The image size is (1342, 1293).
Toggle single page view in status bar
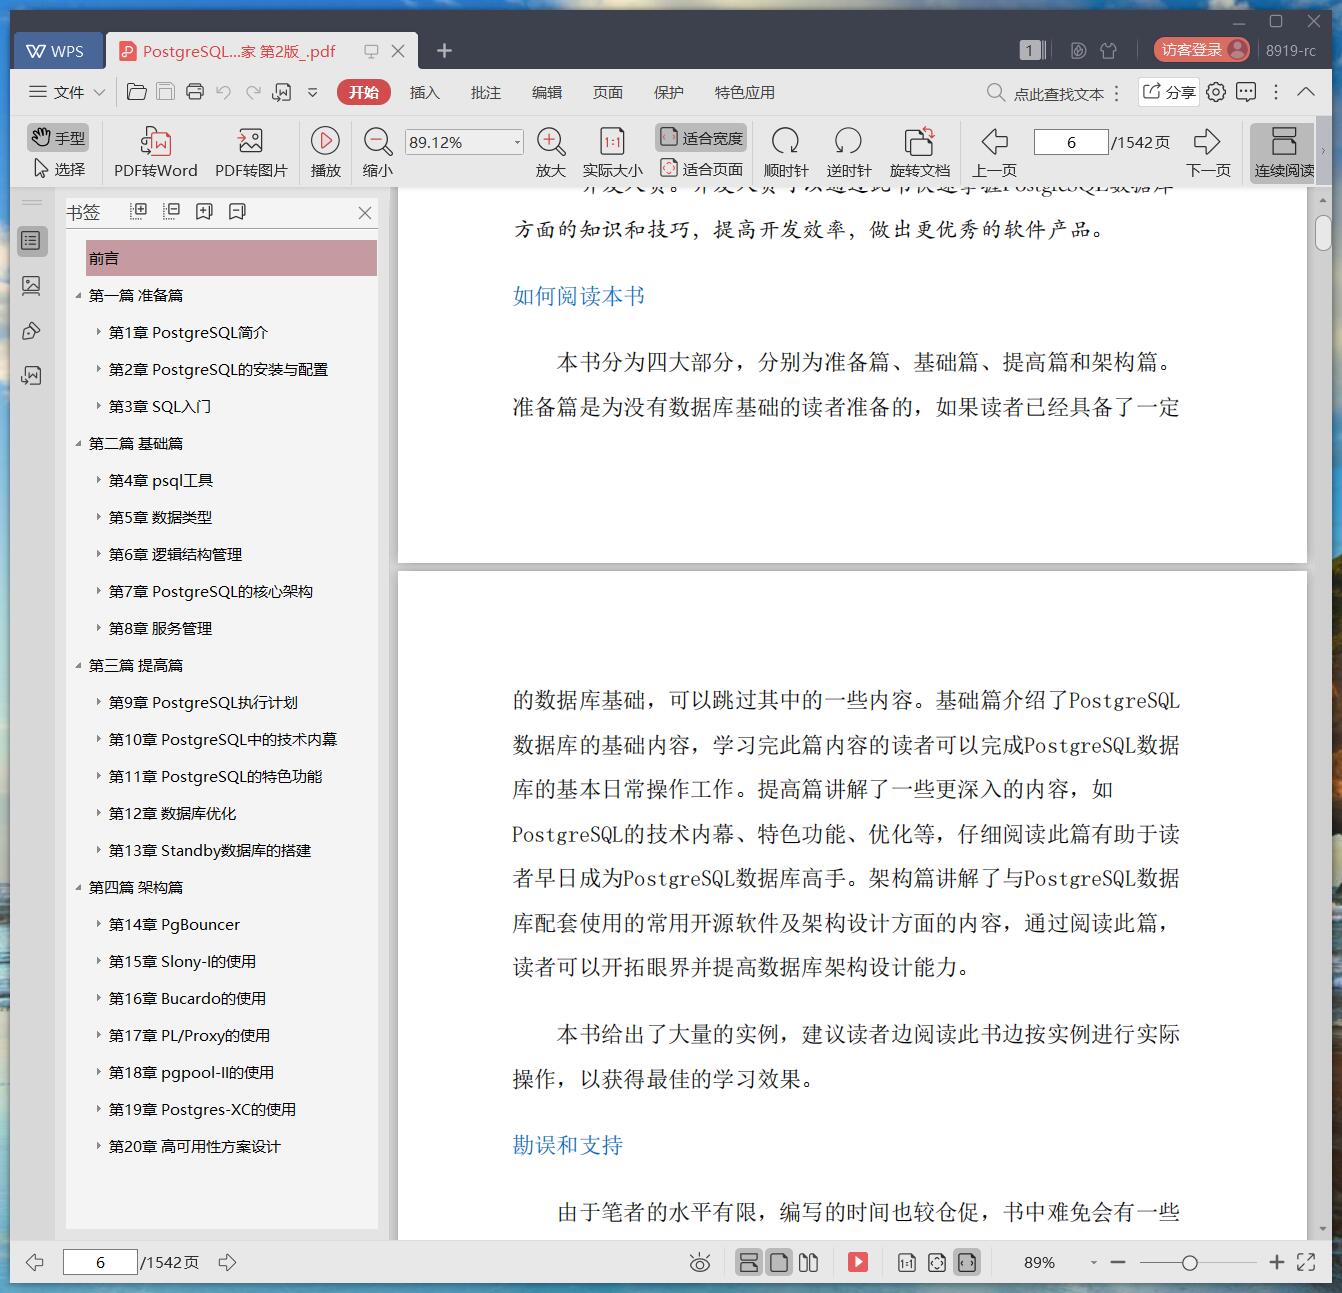tap(779, 1262)
